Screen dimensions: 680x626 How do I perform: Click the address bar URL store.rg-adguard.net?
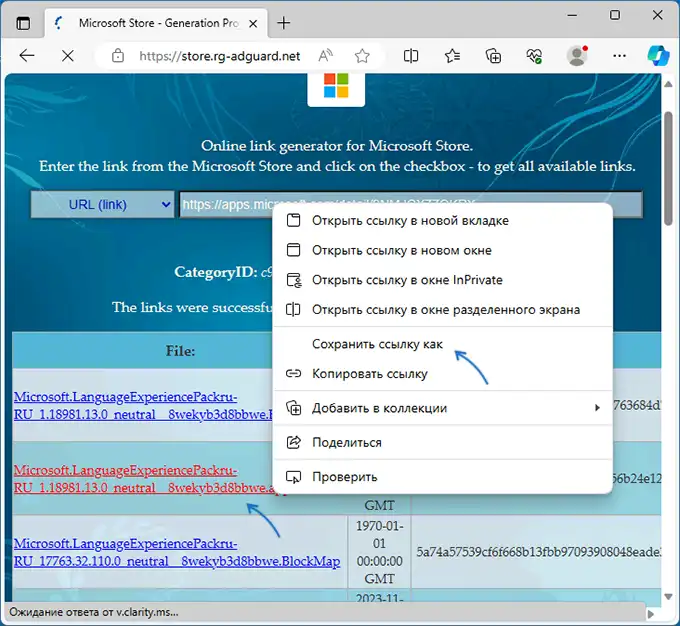(219, 56)
